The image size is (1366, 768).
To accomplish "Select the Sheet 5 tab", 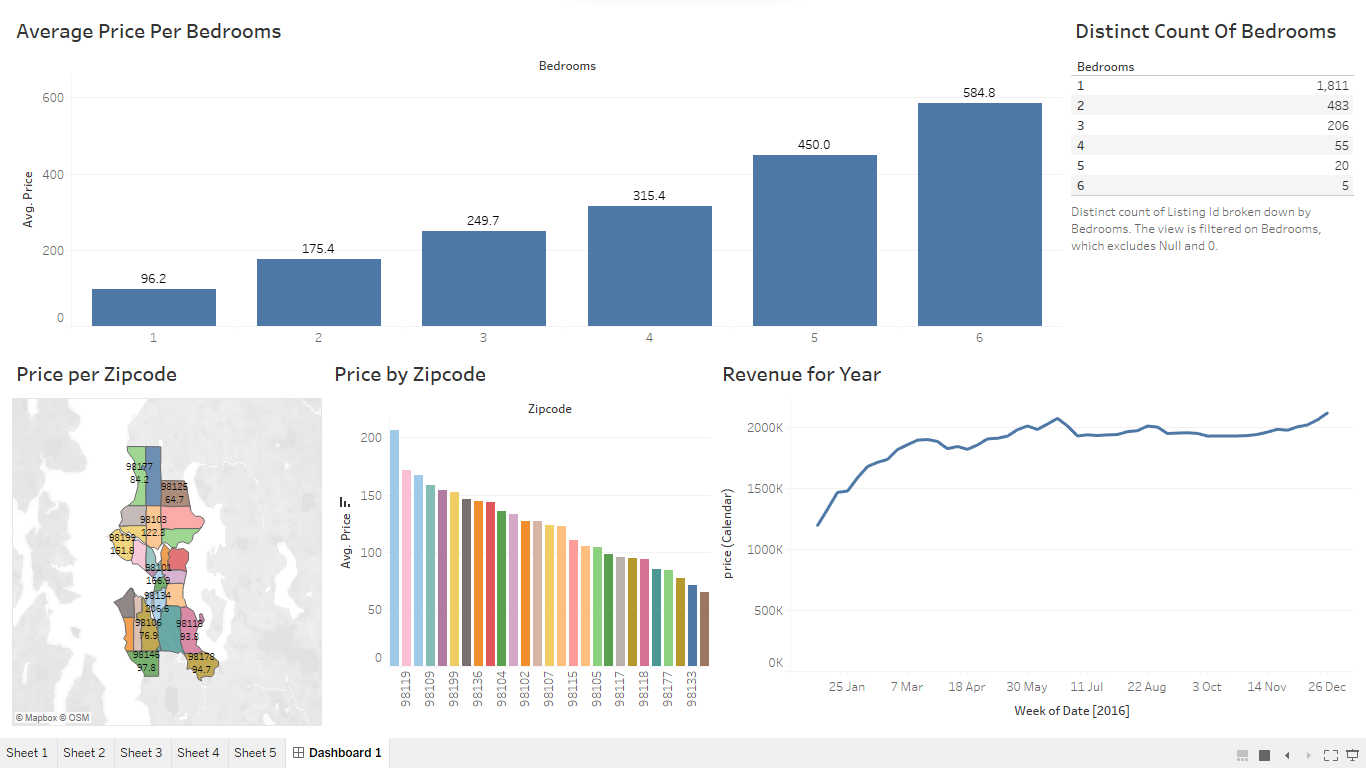I will (x=255, y=753).
